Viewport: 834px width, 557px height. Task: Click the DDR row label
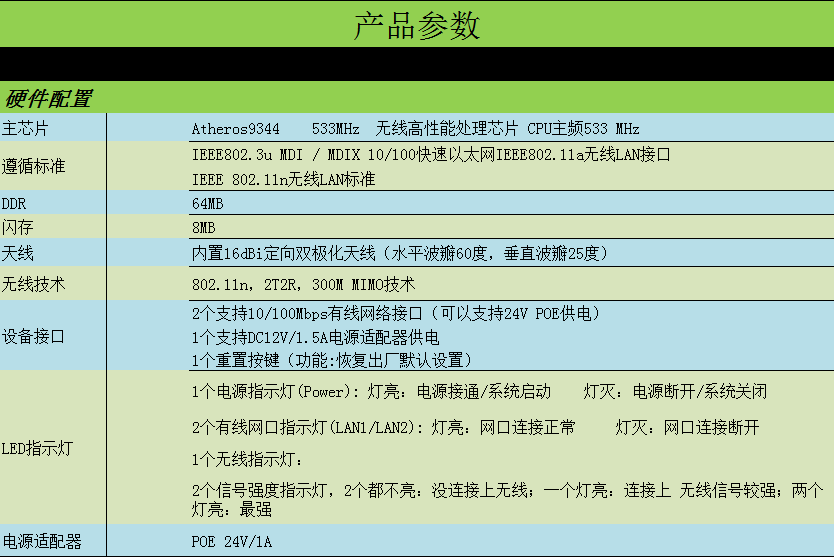pyautogui.click(x=14, y=204)
